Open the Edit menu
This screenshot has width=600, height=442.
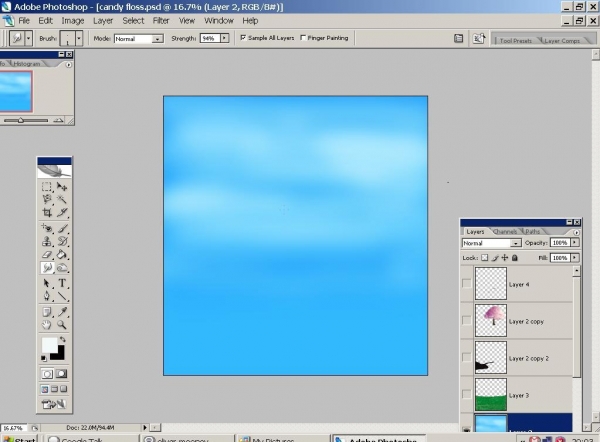(46, 21)
